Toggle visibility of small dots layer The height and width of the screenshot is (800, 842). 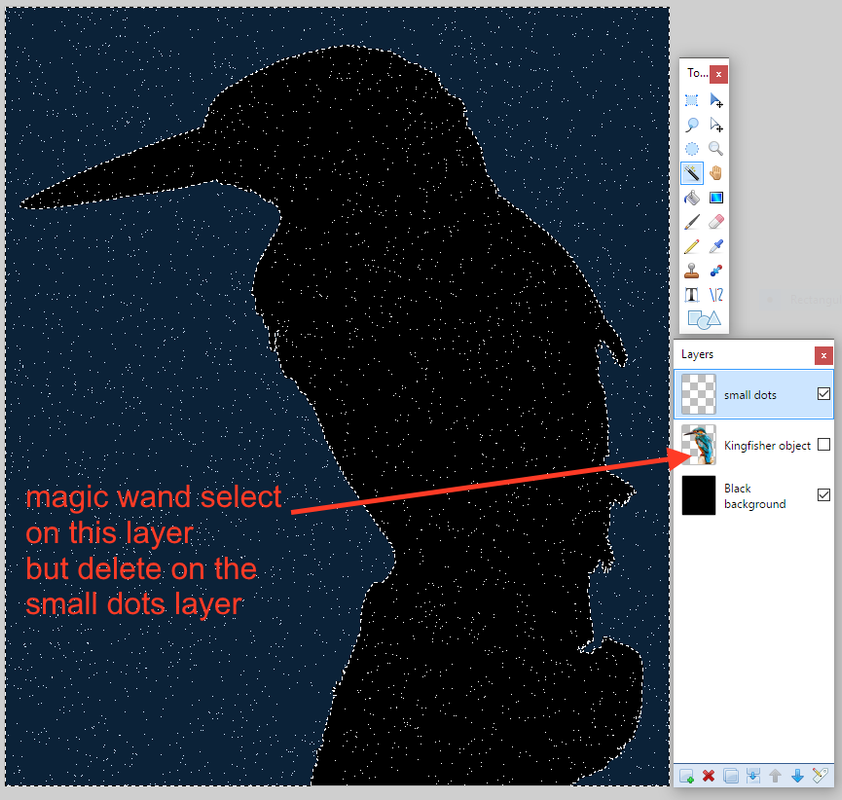824,394
